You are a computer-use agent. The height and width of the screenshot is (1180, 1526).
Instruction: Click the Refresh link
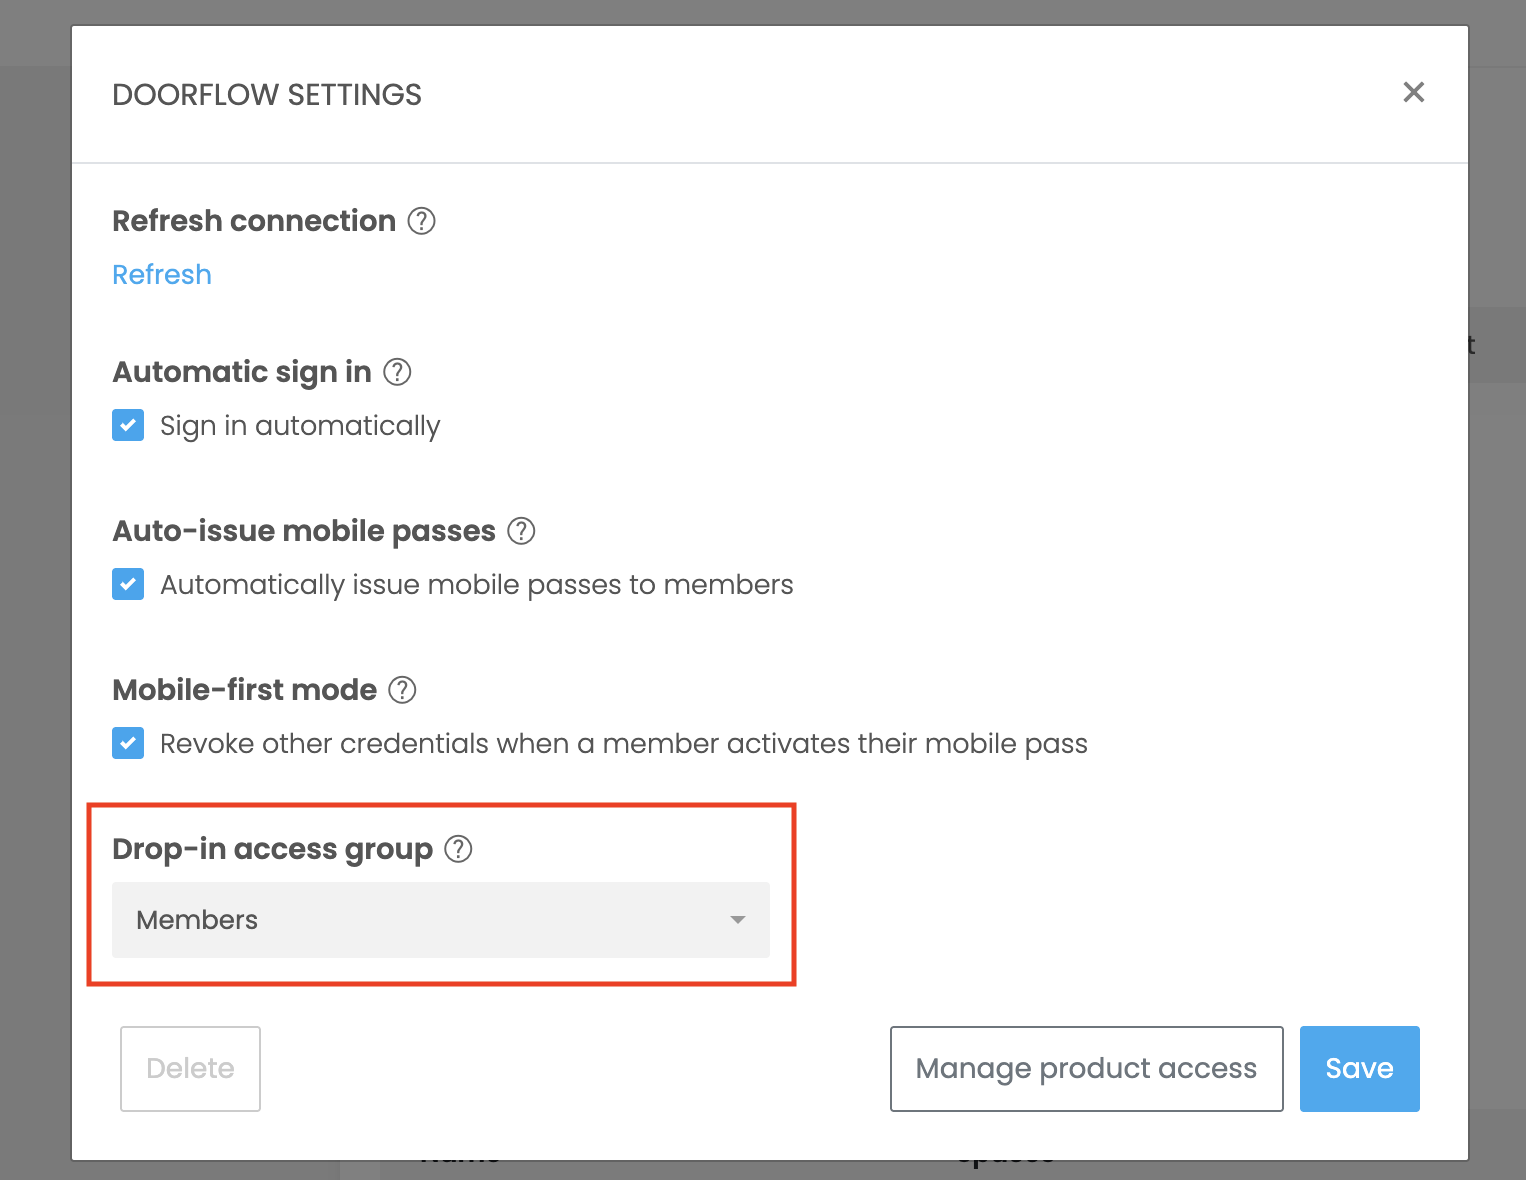pyautogui.click(x=162, y=275)
